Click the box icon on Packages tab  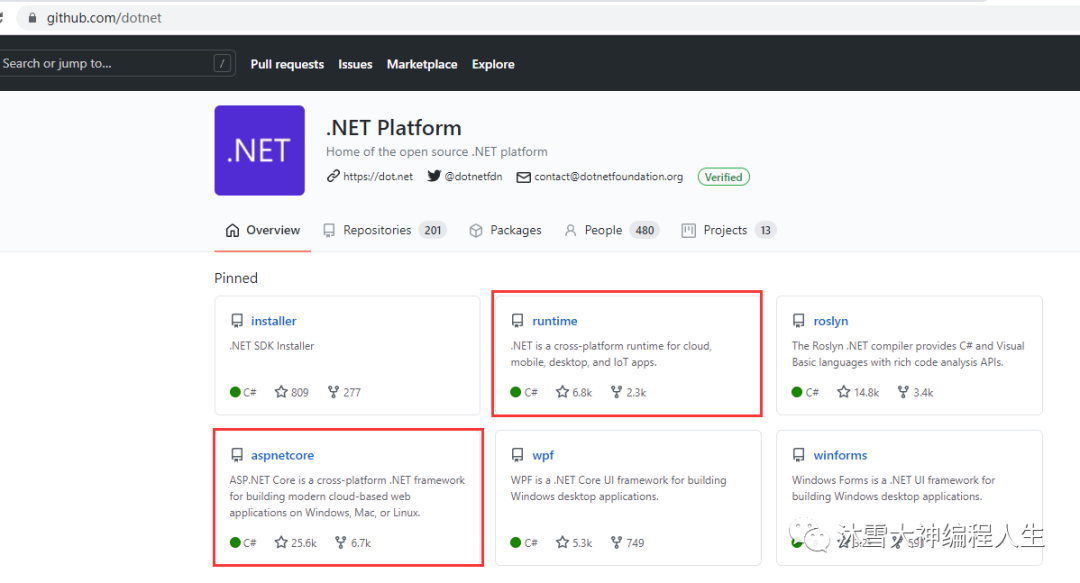coord(475,230)
